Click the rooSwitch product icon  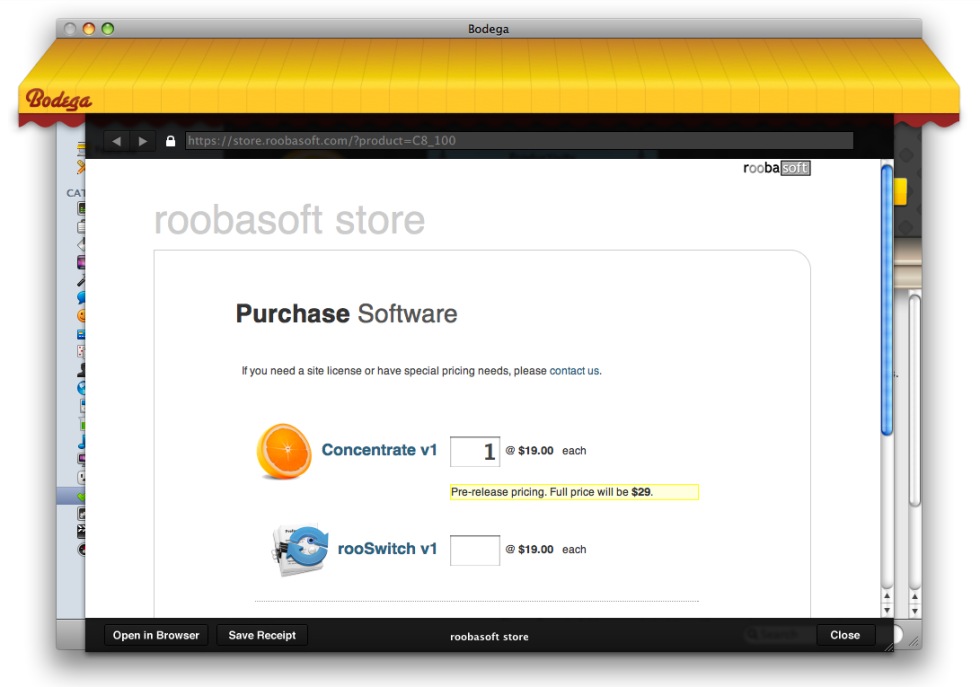[299, 549]
